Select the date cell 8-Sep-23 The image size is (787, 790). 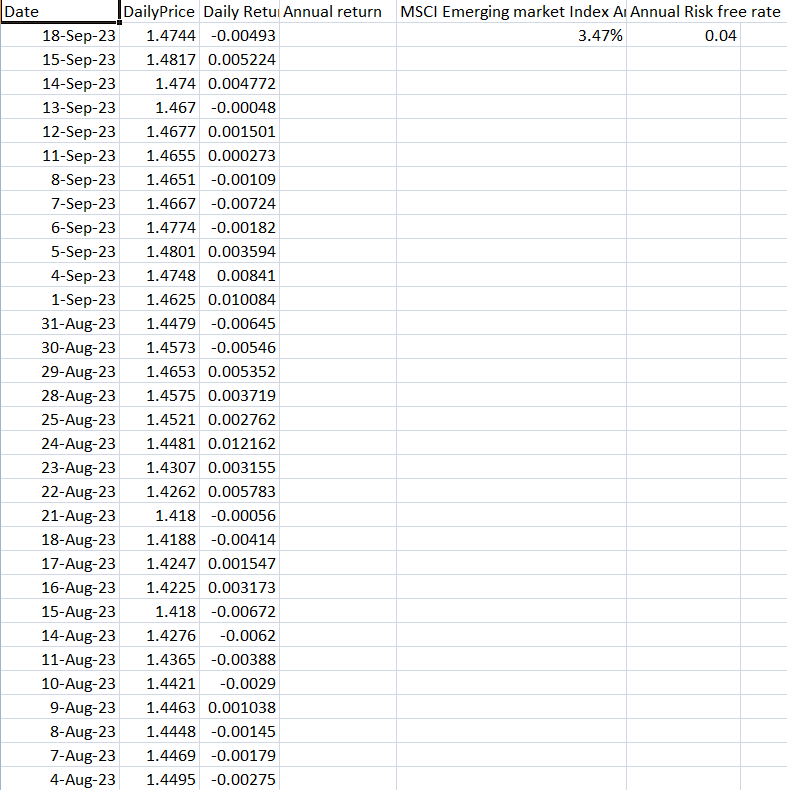(59, 179)
